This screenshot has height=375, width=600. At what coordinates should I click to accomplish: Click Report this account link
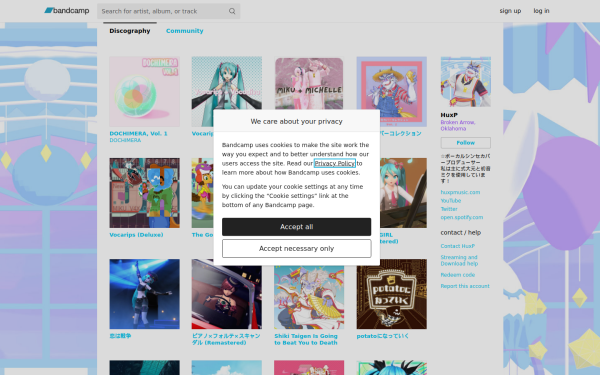point(465,286)
